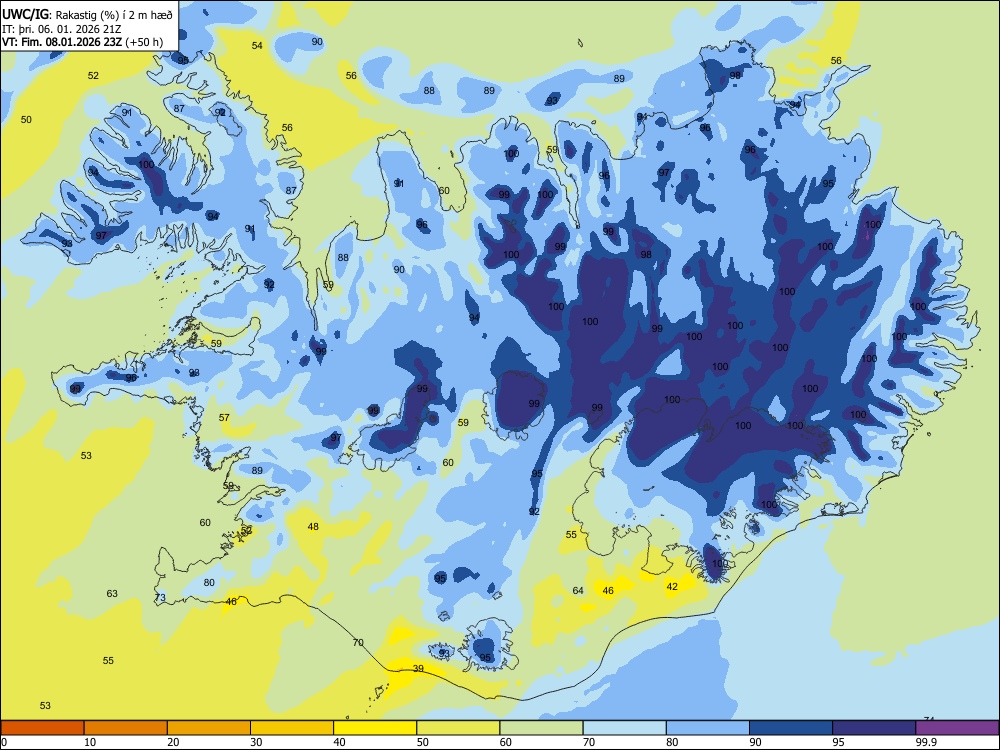
Task: Click the valid time line "VT: Fim. 08.01.2026 23Z"
Action: coord(62,42)
